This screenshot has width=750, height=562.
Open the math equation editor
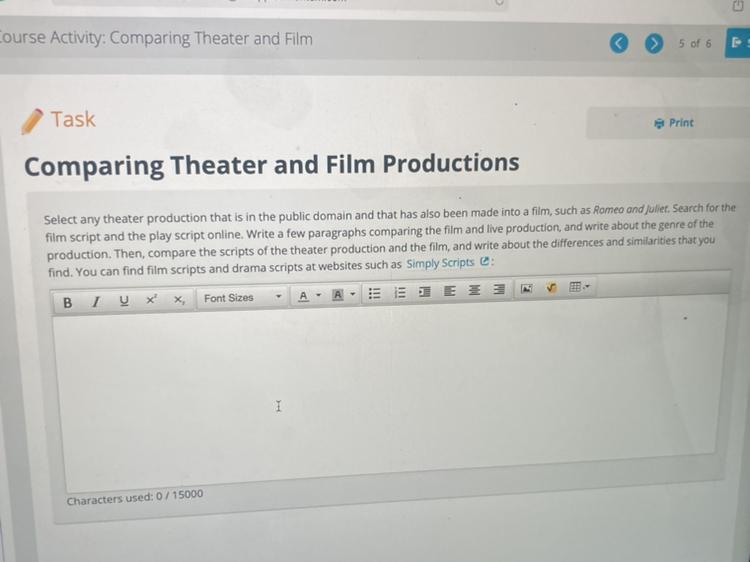click(551, 288)
